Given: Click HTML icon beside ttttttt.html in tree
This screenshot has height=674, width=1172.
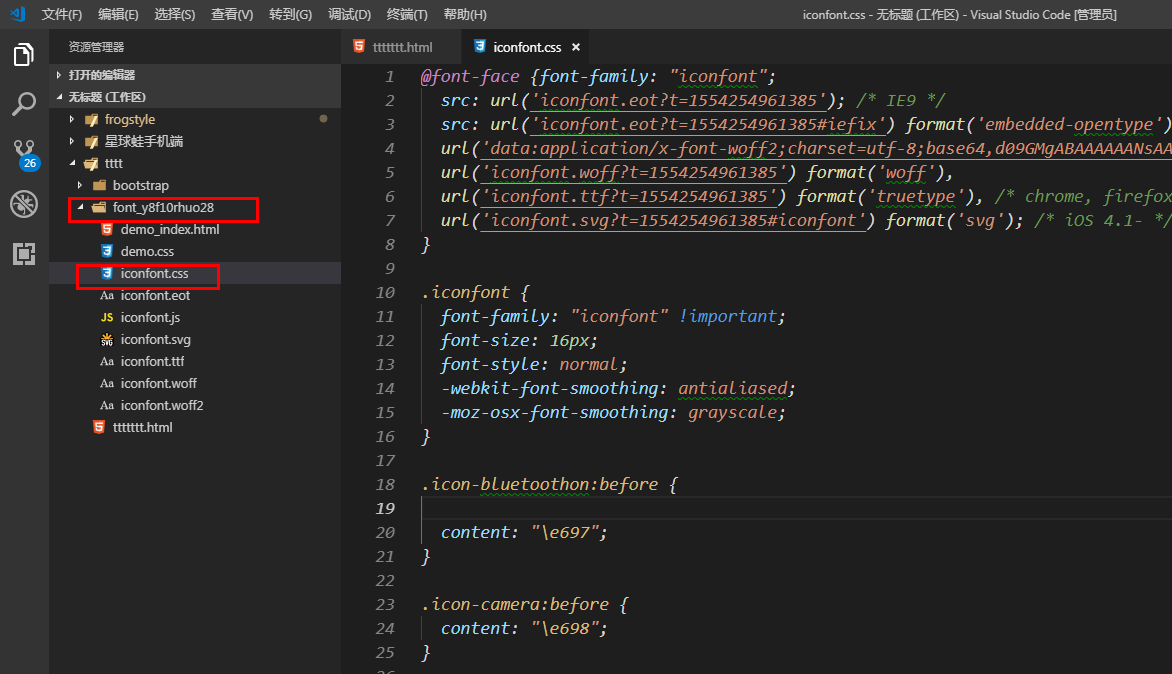Looking at the screenshot, I should tap(99, 427).
